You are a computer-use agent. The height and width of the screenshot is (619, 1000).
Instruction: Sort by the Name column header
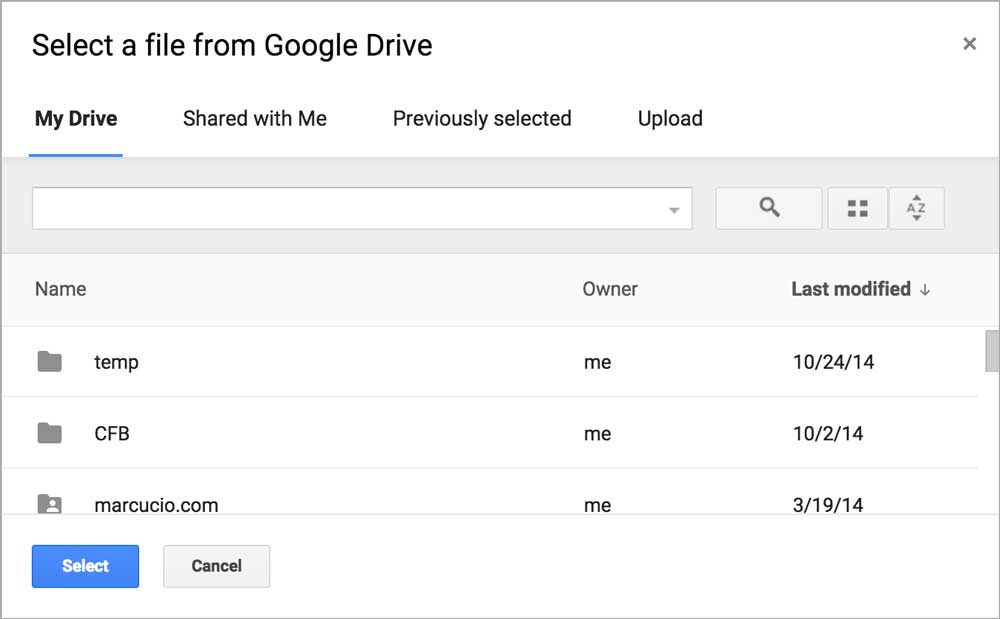61,289
